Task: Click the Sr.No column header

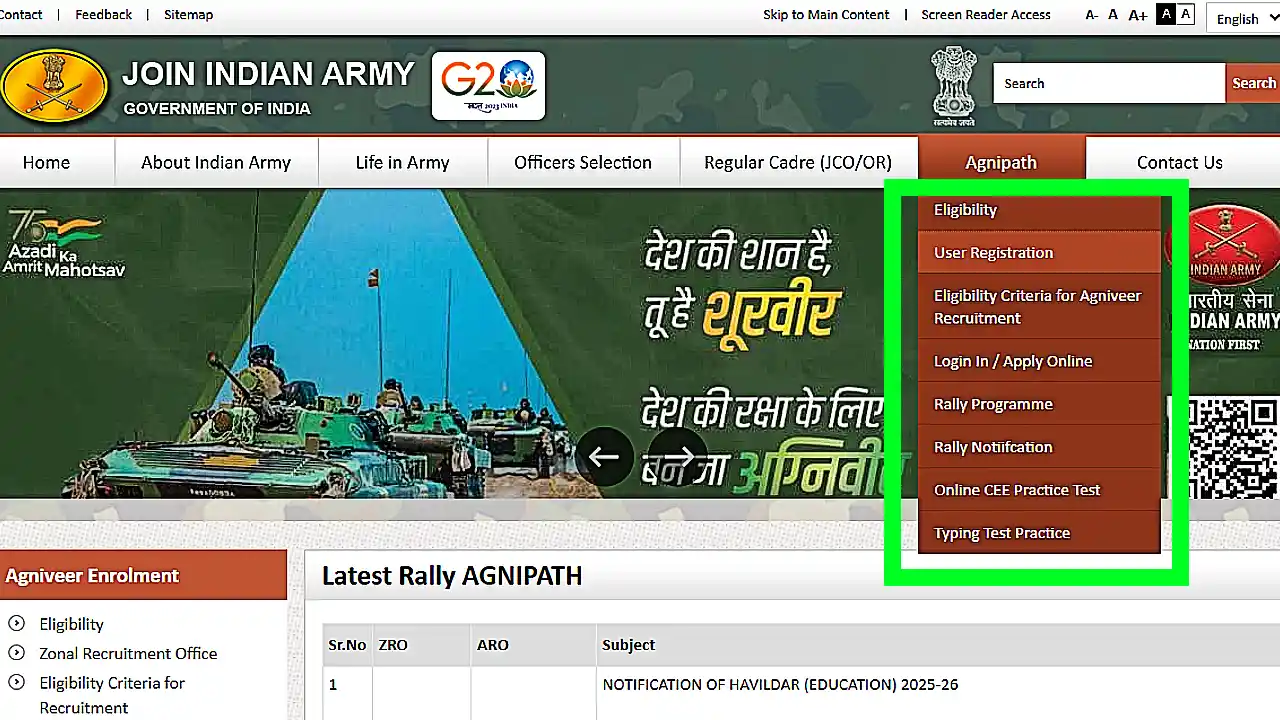Action: coord(347,645)
